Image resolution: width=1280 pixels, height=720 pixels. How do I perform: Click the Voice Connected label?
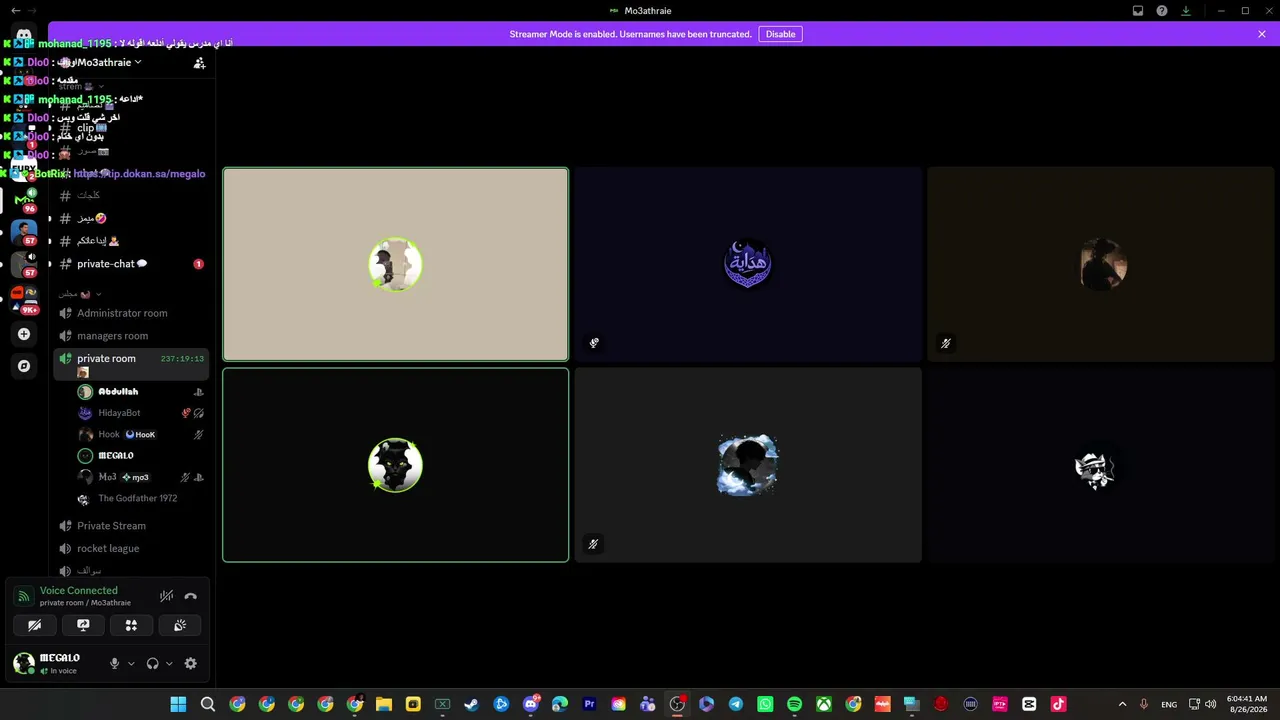coord(78,590)
